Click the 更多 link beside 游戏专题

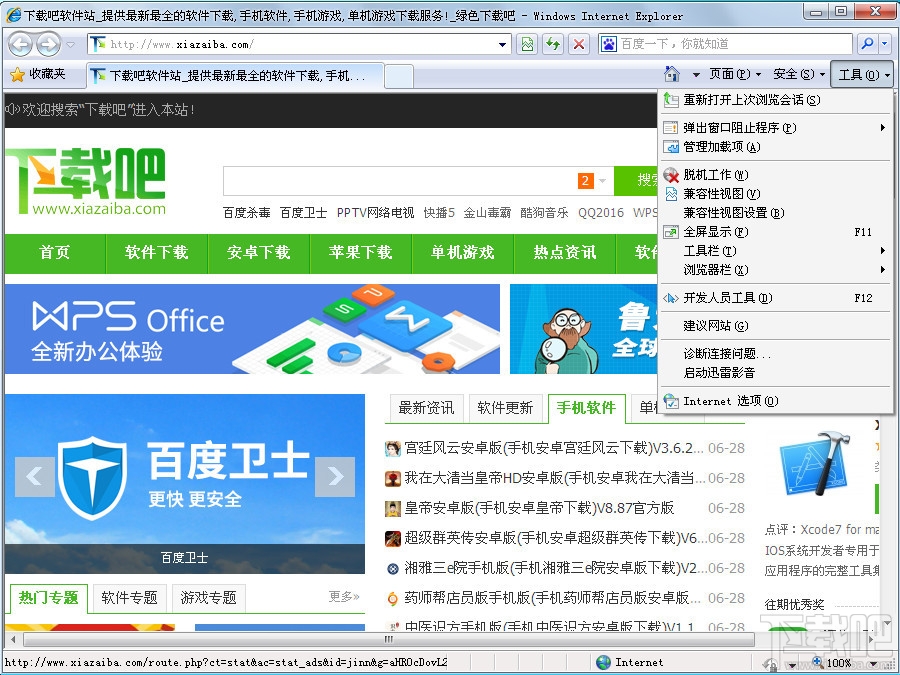[341, 597]
